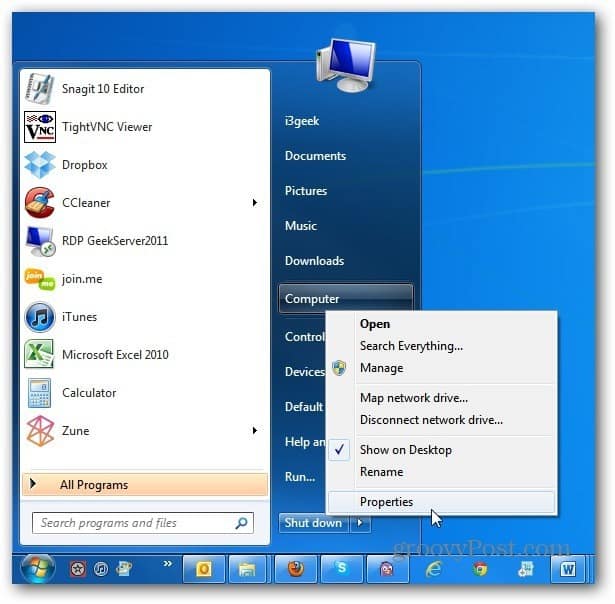Image resolution: width=615 pixels, height=604 pixels.
Task: Open Documents from Start menu
Action: pyautogui.click(x=315, y=156)
